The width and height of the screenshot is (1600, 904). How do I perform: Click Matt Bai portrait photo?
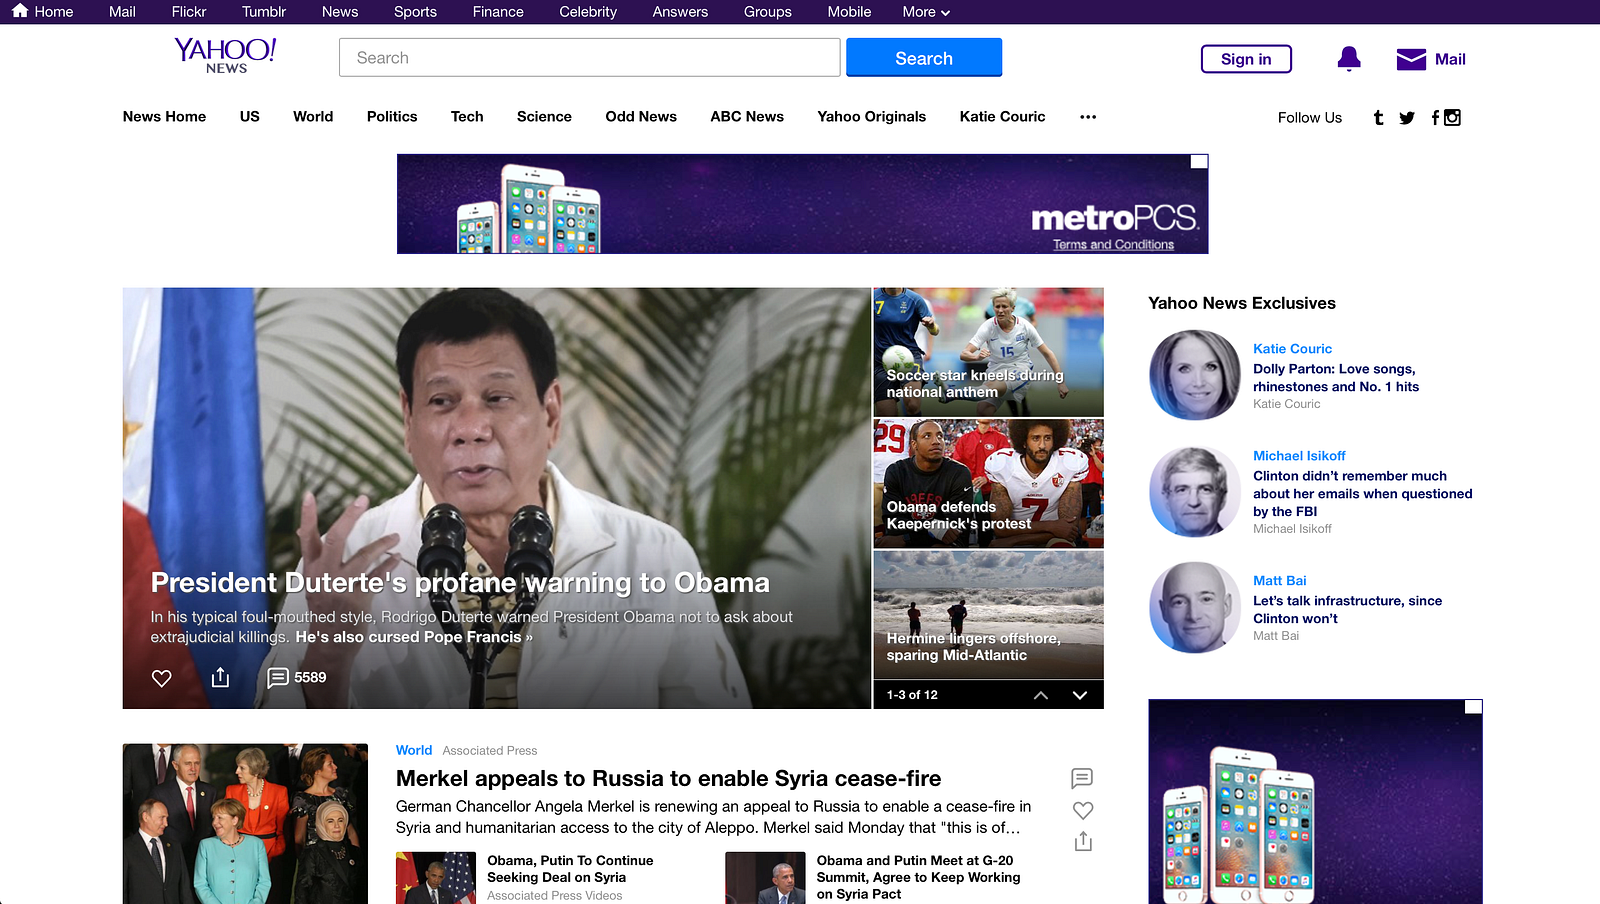point(1195,608)
